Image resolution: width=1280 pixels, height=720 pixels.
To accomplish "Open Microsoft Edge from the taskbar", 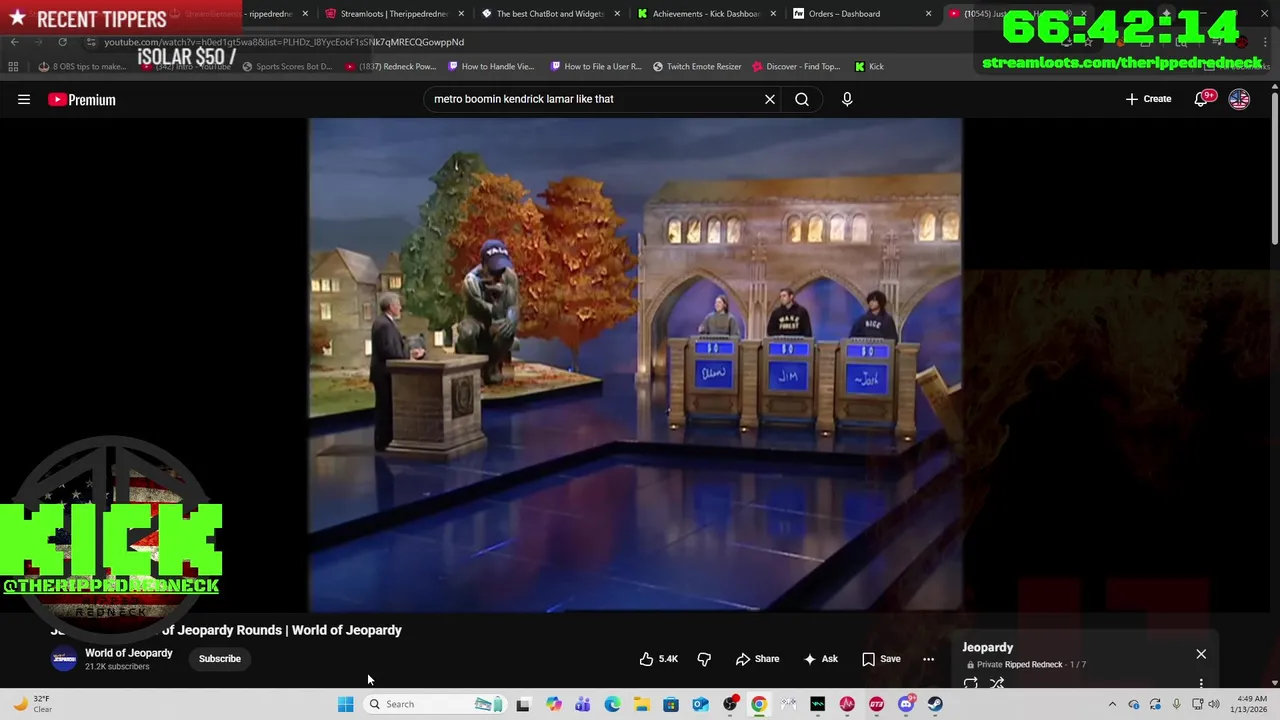I will (612, 704).
